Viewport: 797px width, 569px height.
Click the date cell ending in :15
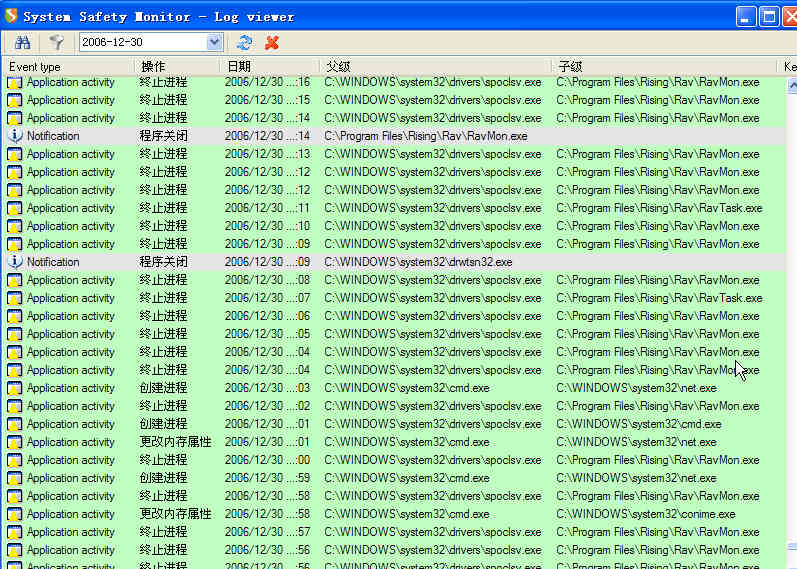(x=267, y=100)
